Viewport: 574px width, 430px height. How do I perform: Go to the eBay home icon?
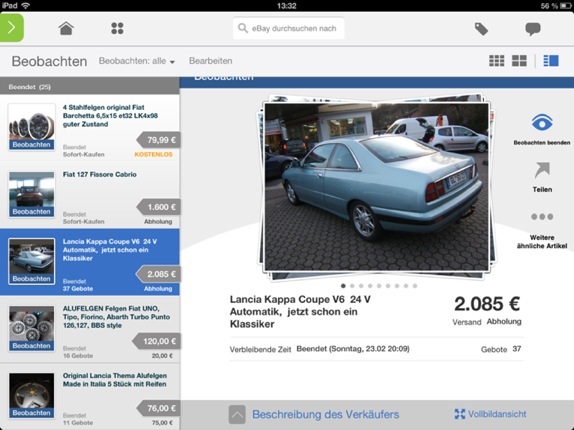click(66, 28)
